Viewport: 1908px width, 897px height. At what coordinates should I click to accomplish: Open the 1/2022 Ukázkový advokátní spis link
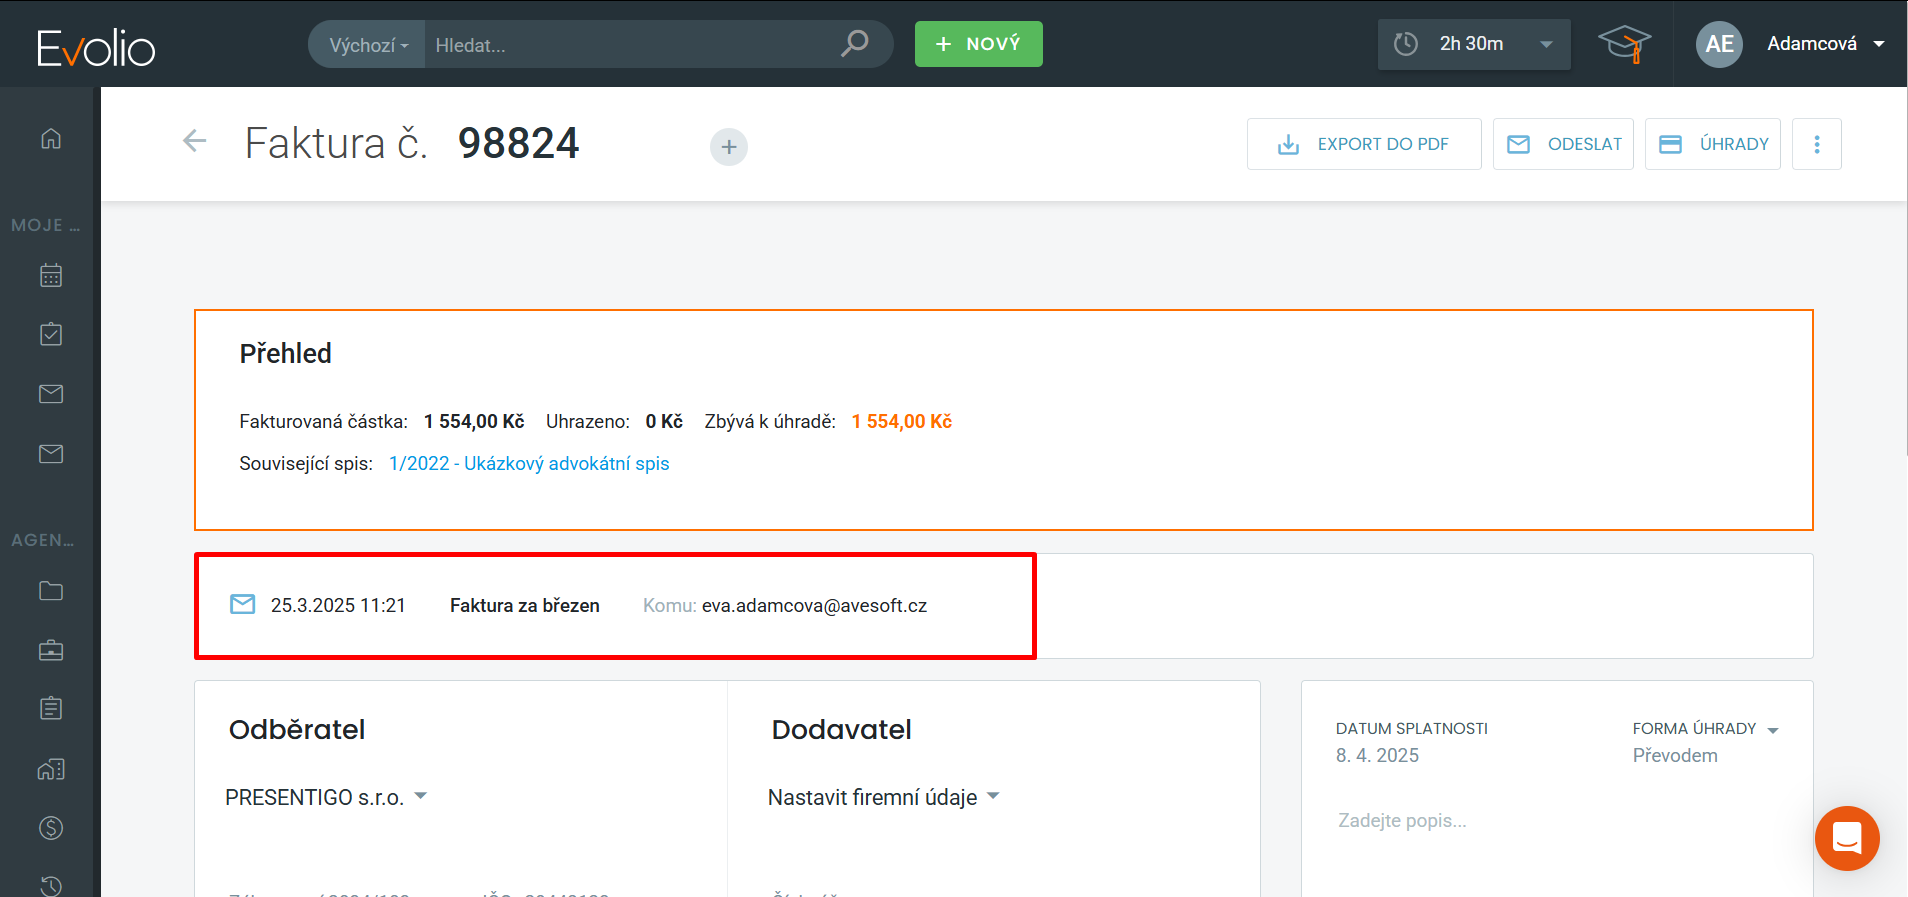pyautogui.click(x=529, y=463)
